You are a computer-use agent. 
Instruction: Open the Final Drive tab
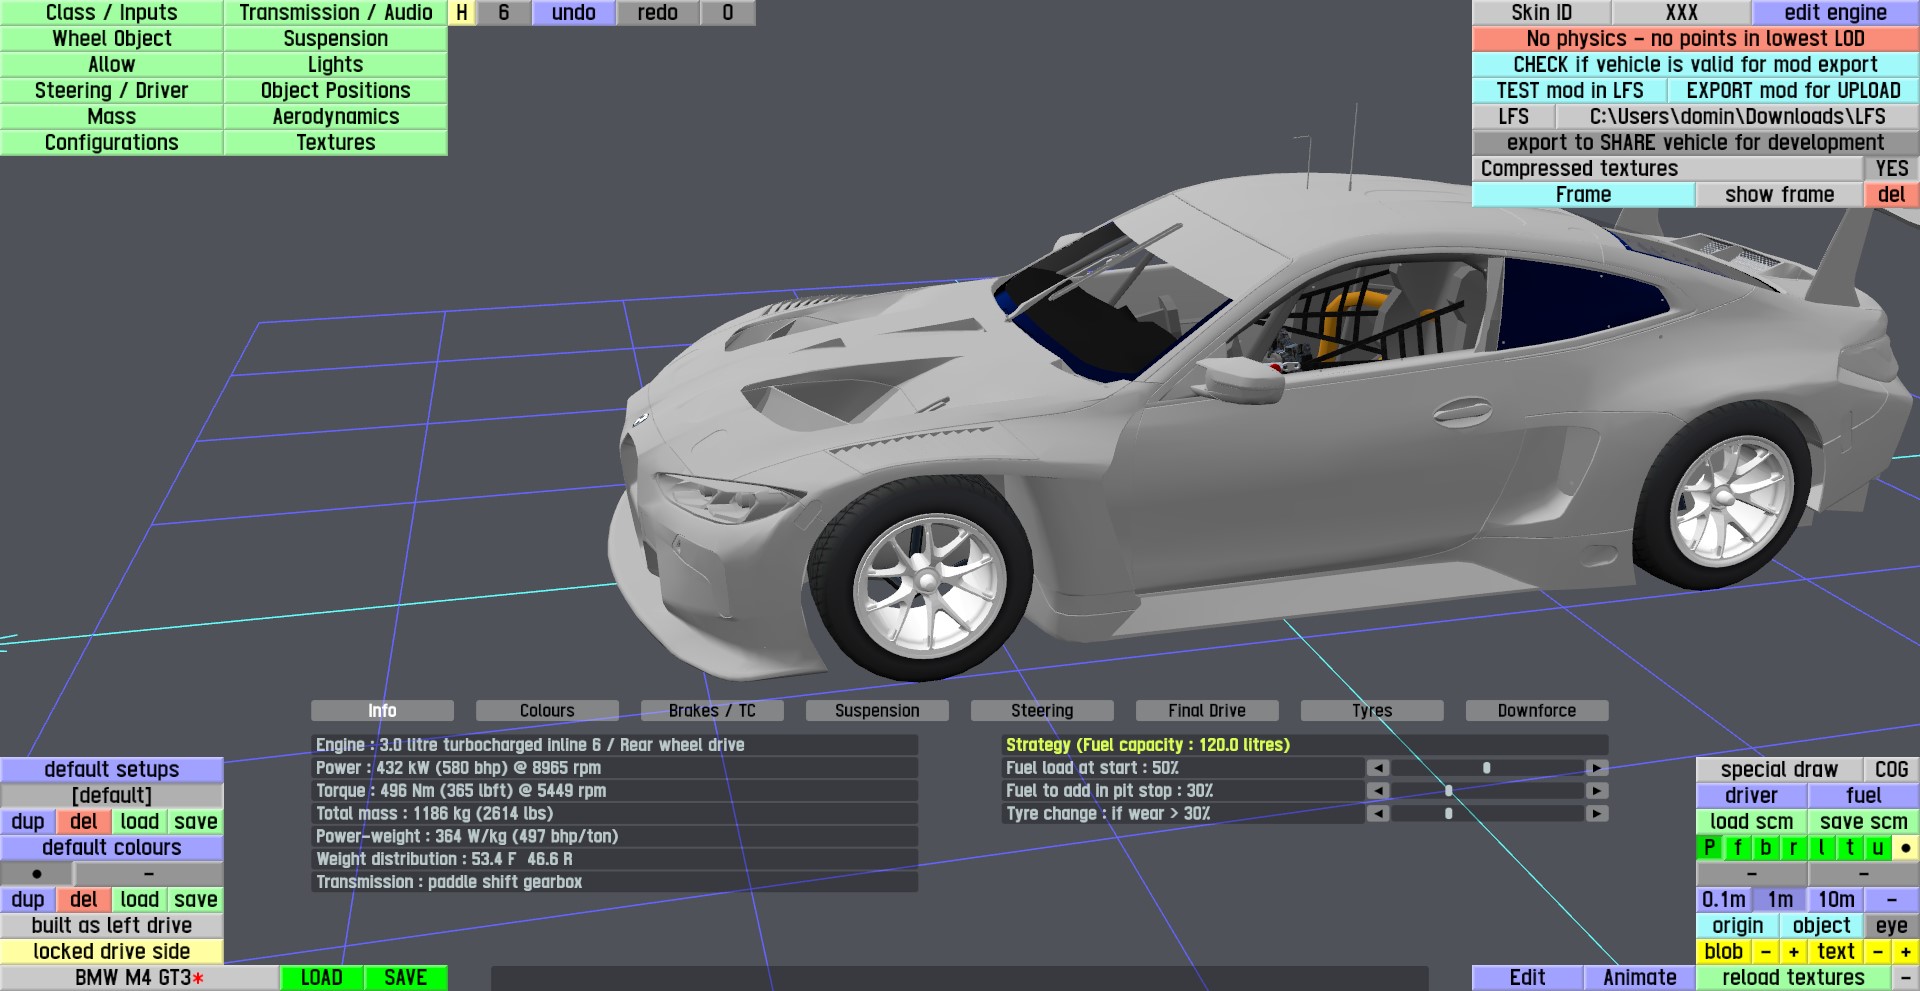1207,711
